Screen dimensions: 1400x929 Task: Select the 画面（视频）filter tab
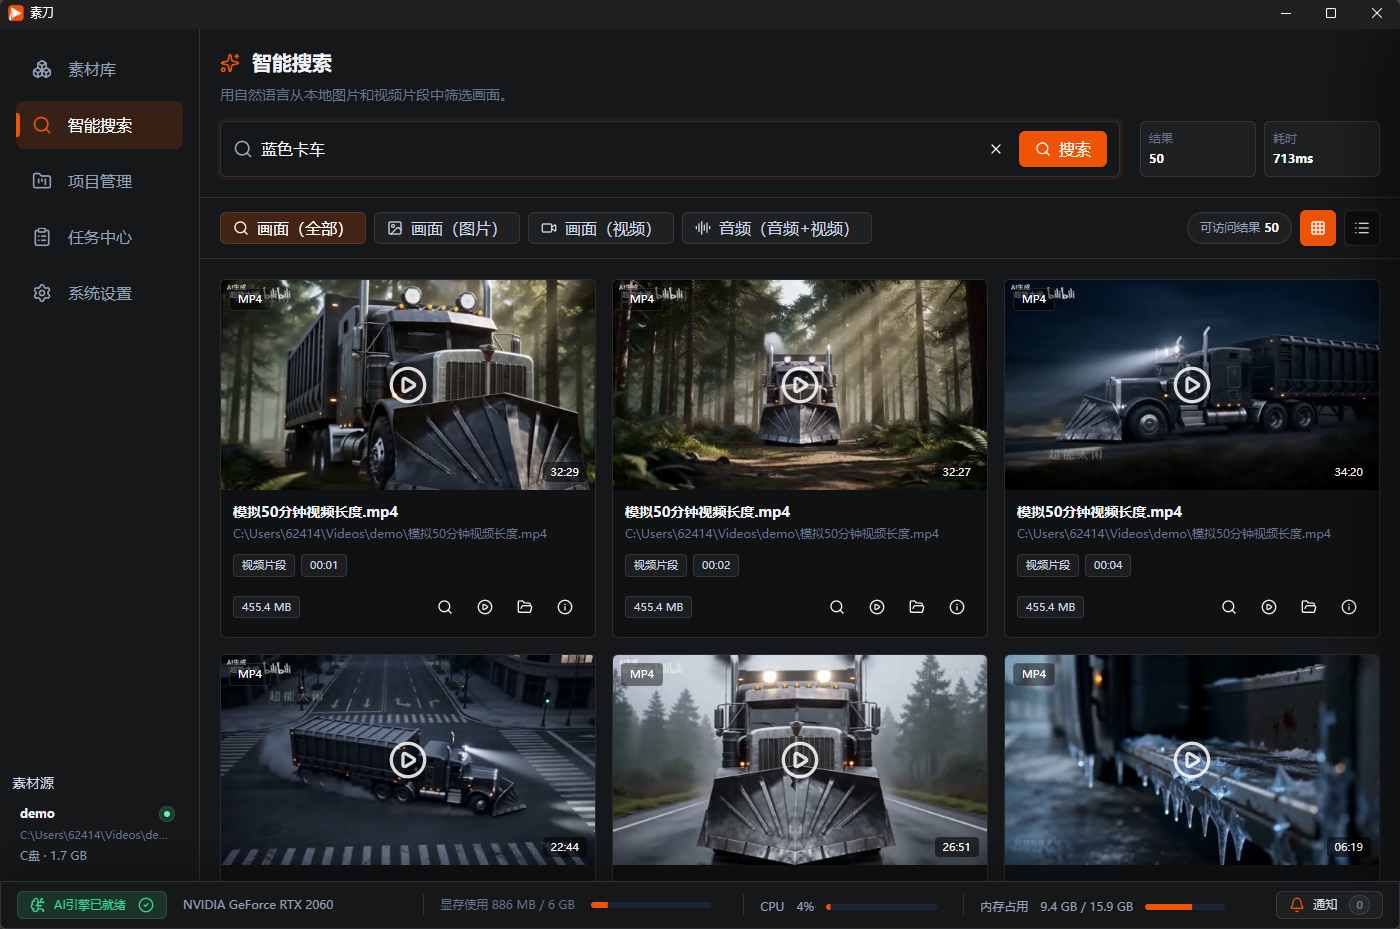click(x=601, y=228)
